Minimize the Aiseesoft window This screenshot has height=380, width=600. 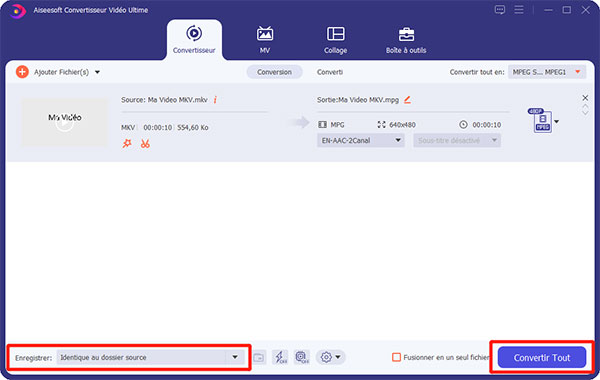pos(548,10)
